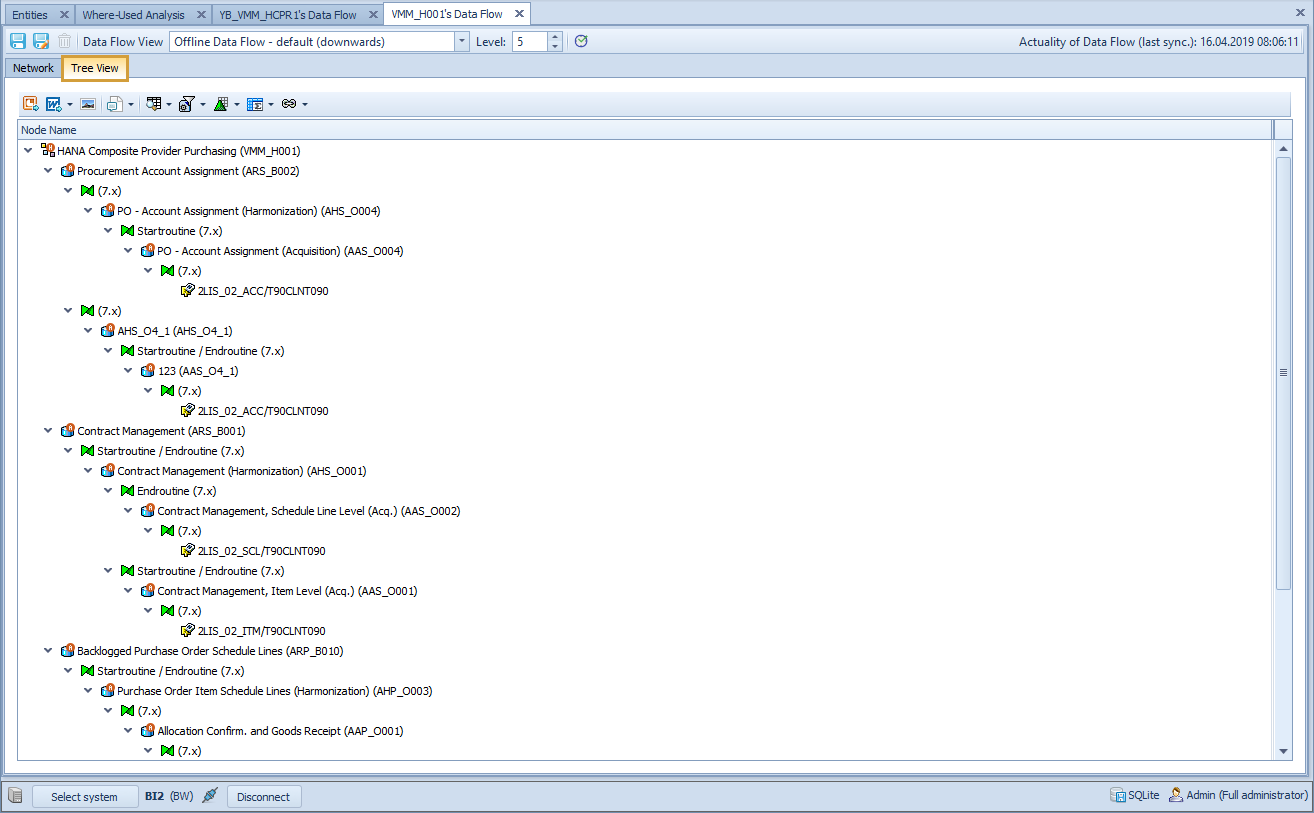1314x813 pixels.
Task: Click the export as image icon
Action: click(88, 104)
